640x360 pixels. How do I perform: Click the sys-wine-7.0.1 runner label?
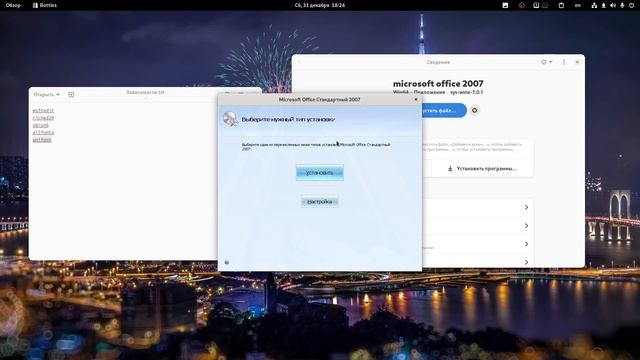pyautogui.click(x=467, y=92)
